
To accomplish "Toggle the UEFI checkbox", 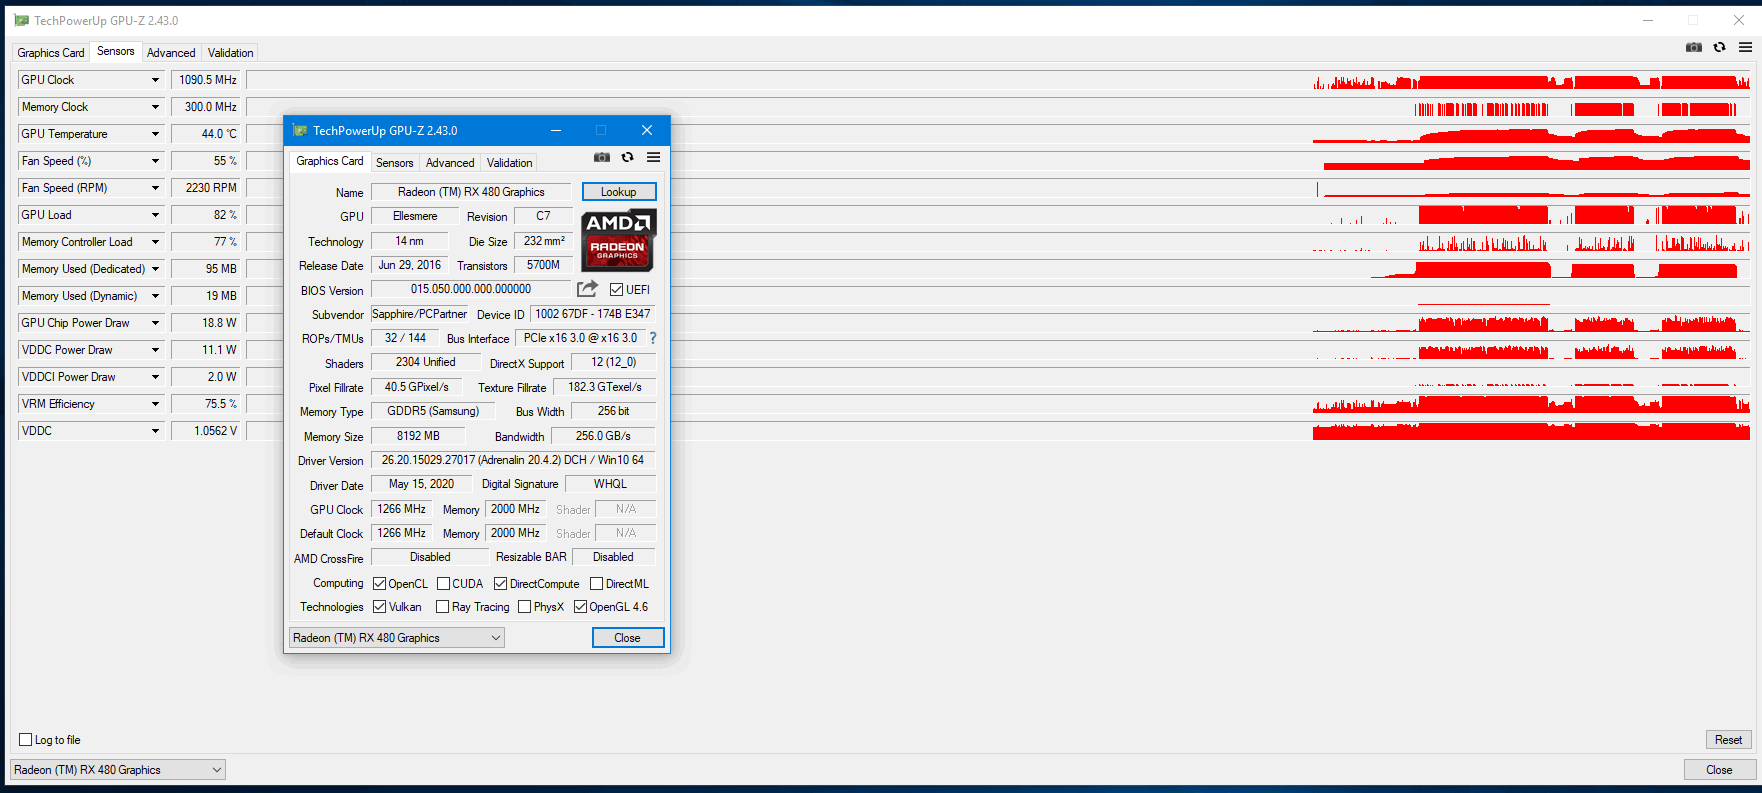I will pos(616,290).
